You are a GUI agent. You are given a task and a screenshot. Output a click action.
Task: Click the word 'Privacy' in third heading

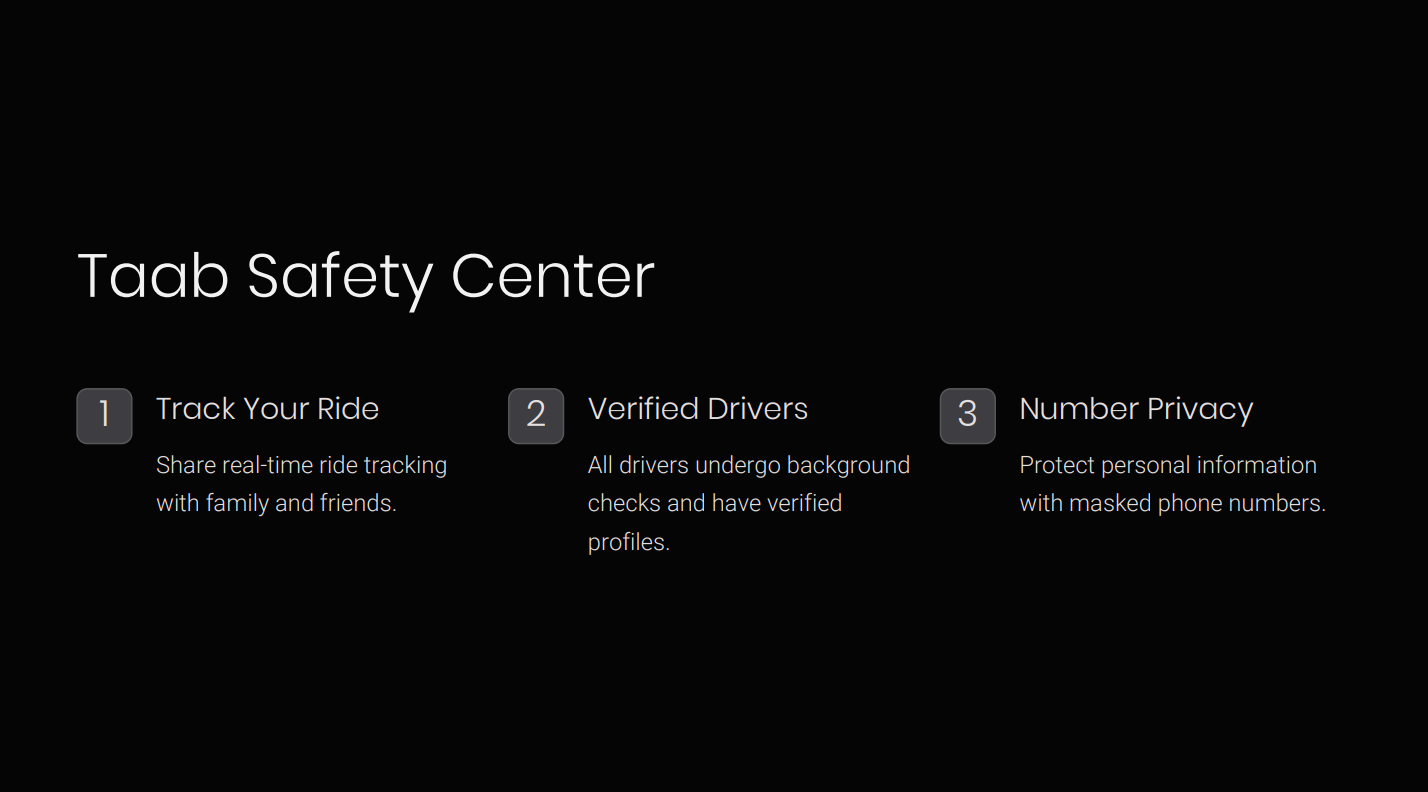pos(1200,410)
